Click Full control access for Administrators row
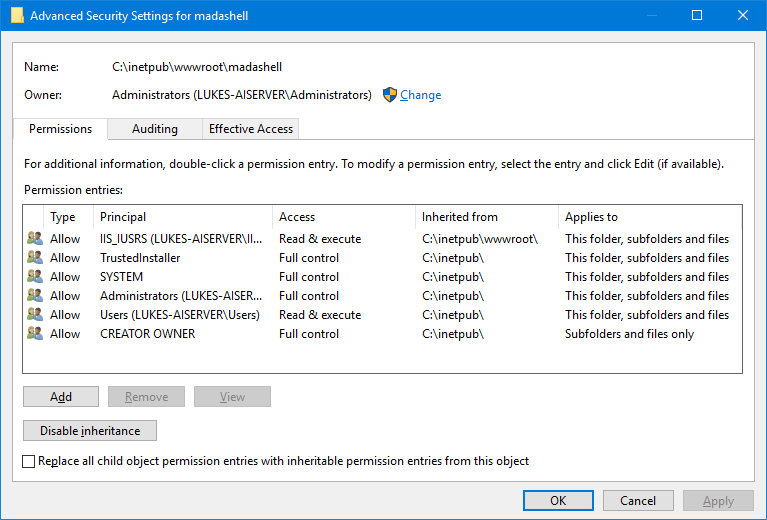Viewport: 767px width, 520px height. (309, 296)
